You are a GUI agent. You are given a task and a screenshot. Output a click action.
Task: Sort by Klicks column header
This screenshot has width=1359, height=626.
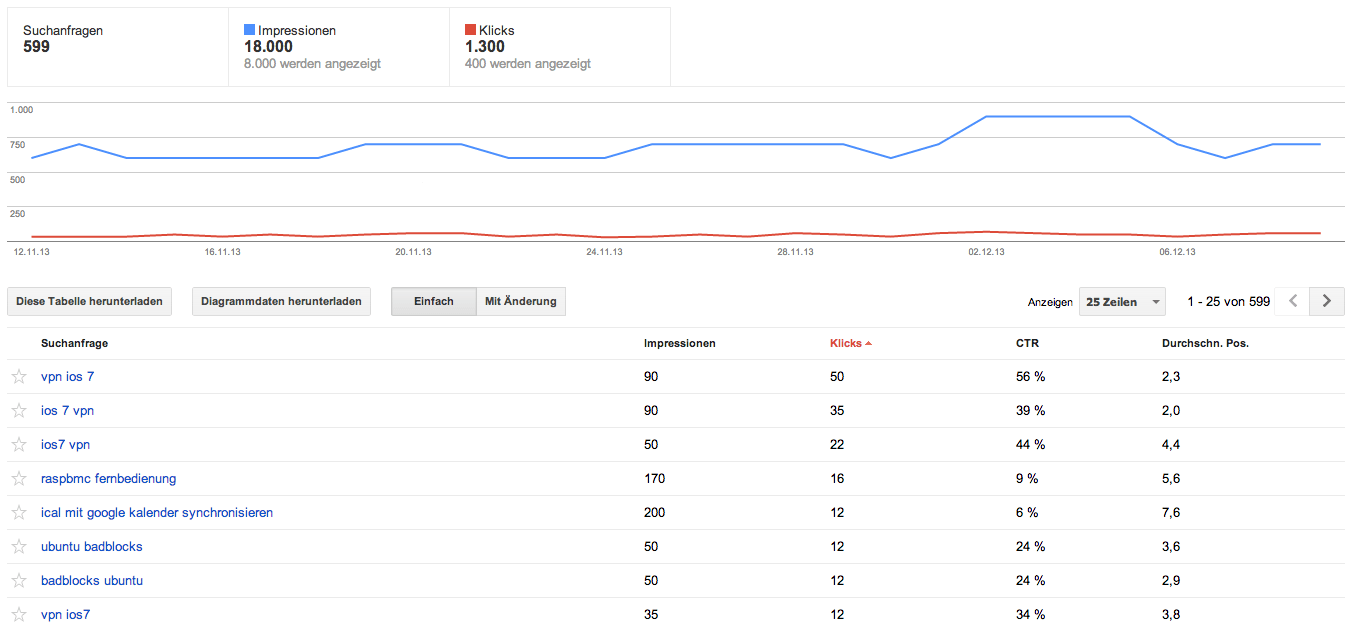coord(850,343)
